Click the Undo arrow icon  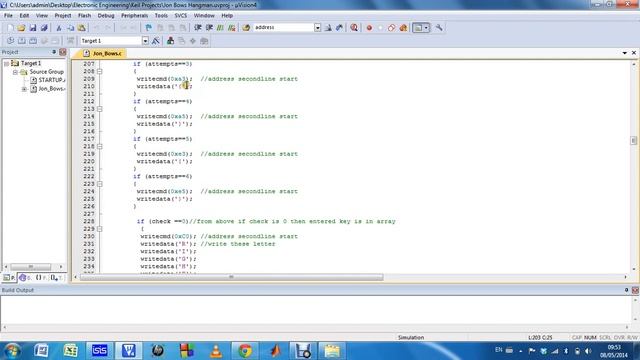click(x=97, y=28)
